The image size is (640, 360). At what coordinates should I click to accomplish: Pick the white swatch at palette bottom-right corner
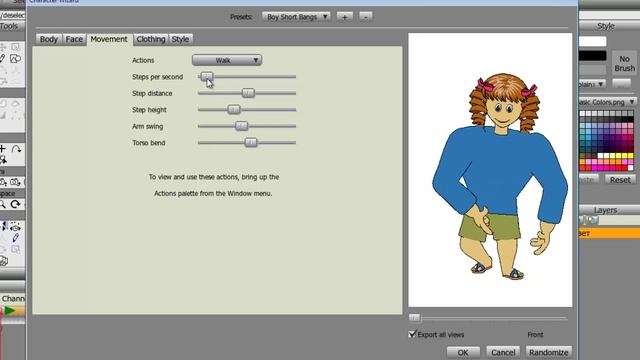coord(631,167)
